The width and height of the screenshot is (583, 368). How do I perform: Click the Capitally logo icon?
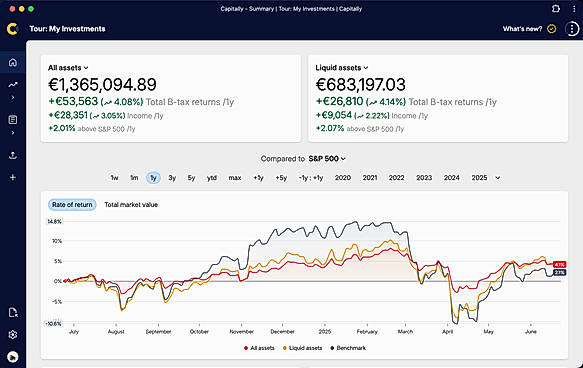pos(13,29)
